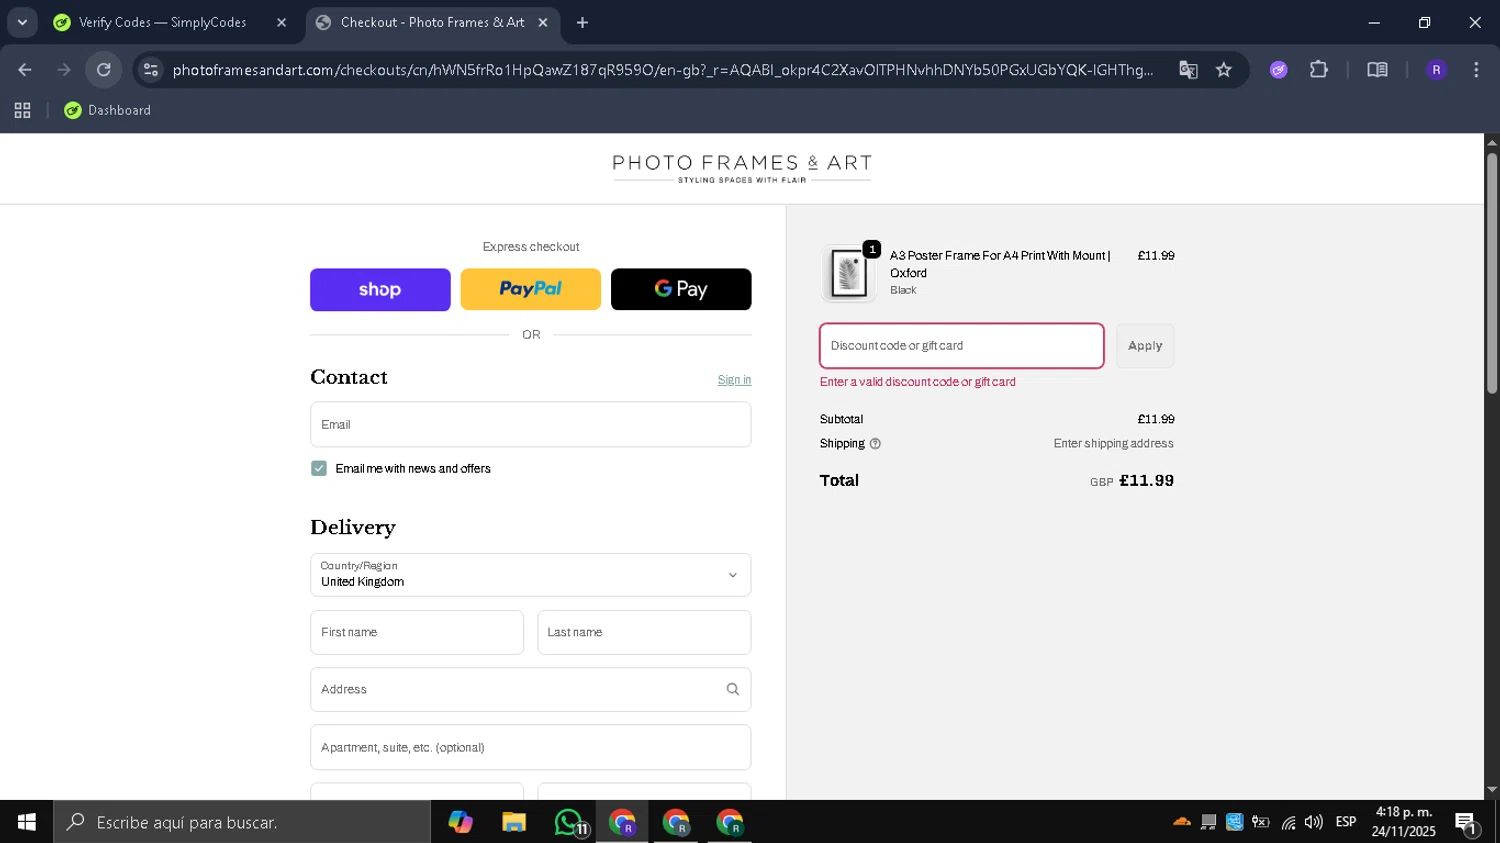Open the Windows Start menu
1500x843 pixels.
coord(27,822)
